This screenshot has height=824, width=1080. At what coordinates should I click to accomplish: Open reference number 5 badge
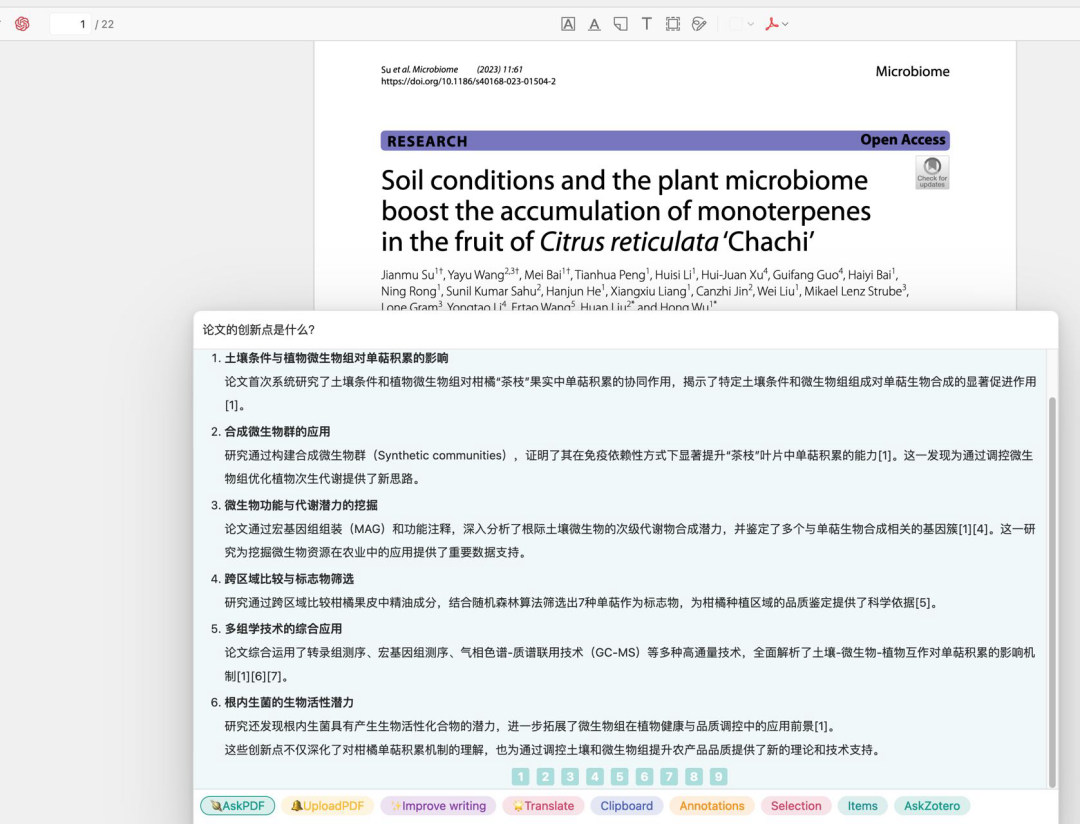(620, 776)
